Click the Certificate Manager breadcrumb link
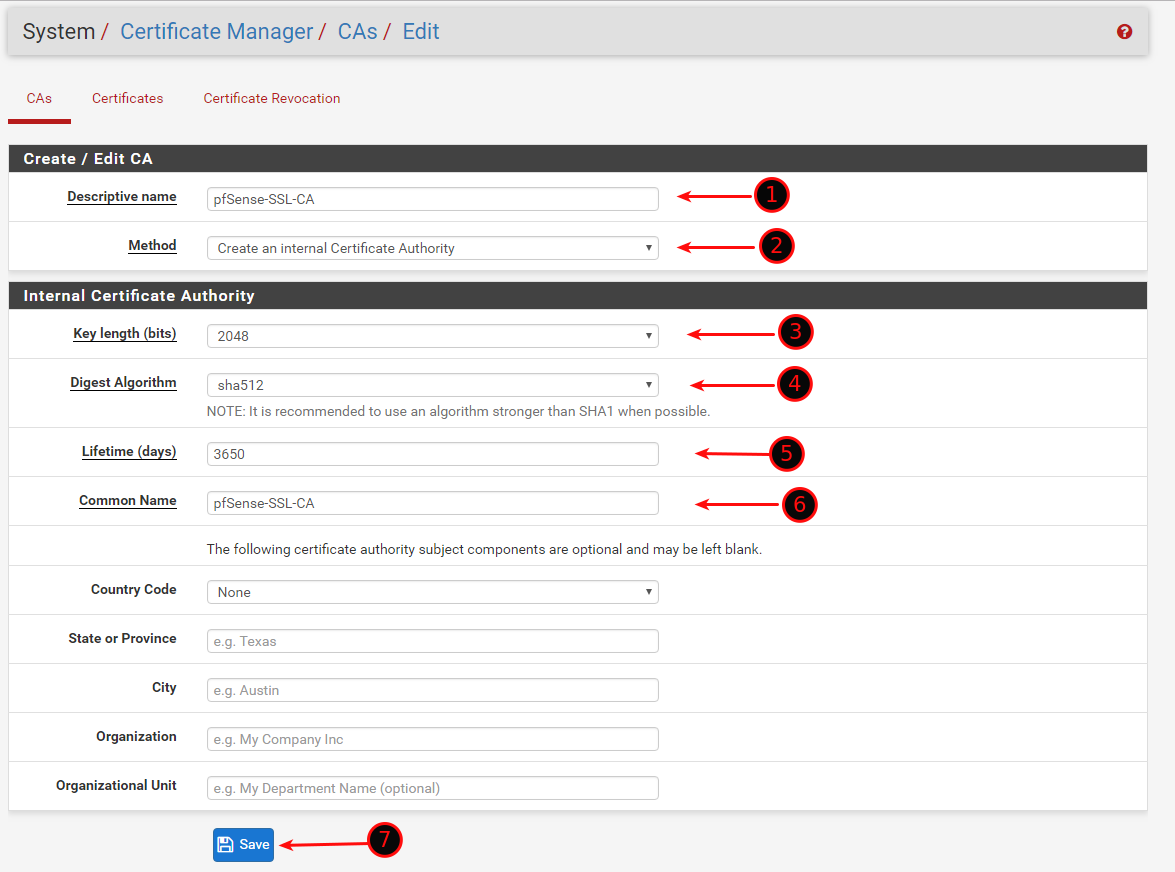This screenshot has height=872, width=1175. click(x=217, y=31)
